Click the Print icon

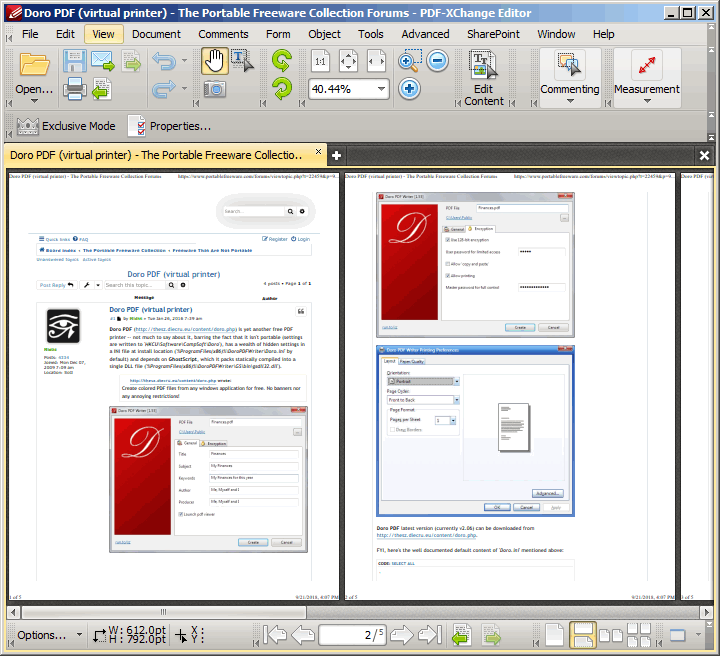75,89
